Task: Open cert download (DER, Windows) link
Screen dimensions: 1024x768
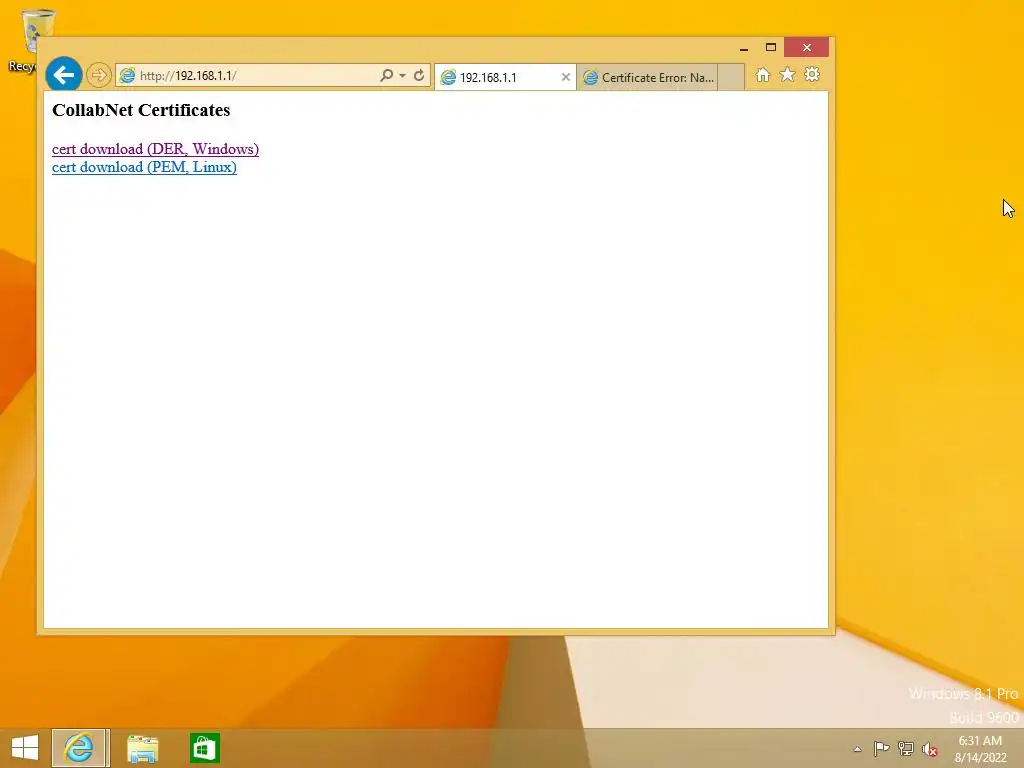Action: click(155, 149)
